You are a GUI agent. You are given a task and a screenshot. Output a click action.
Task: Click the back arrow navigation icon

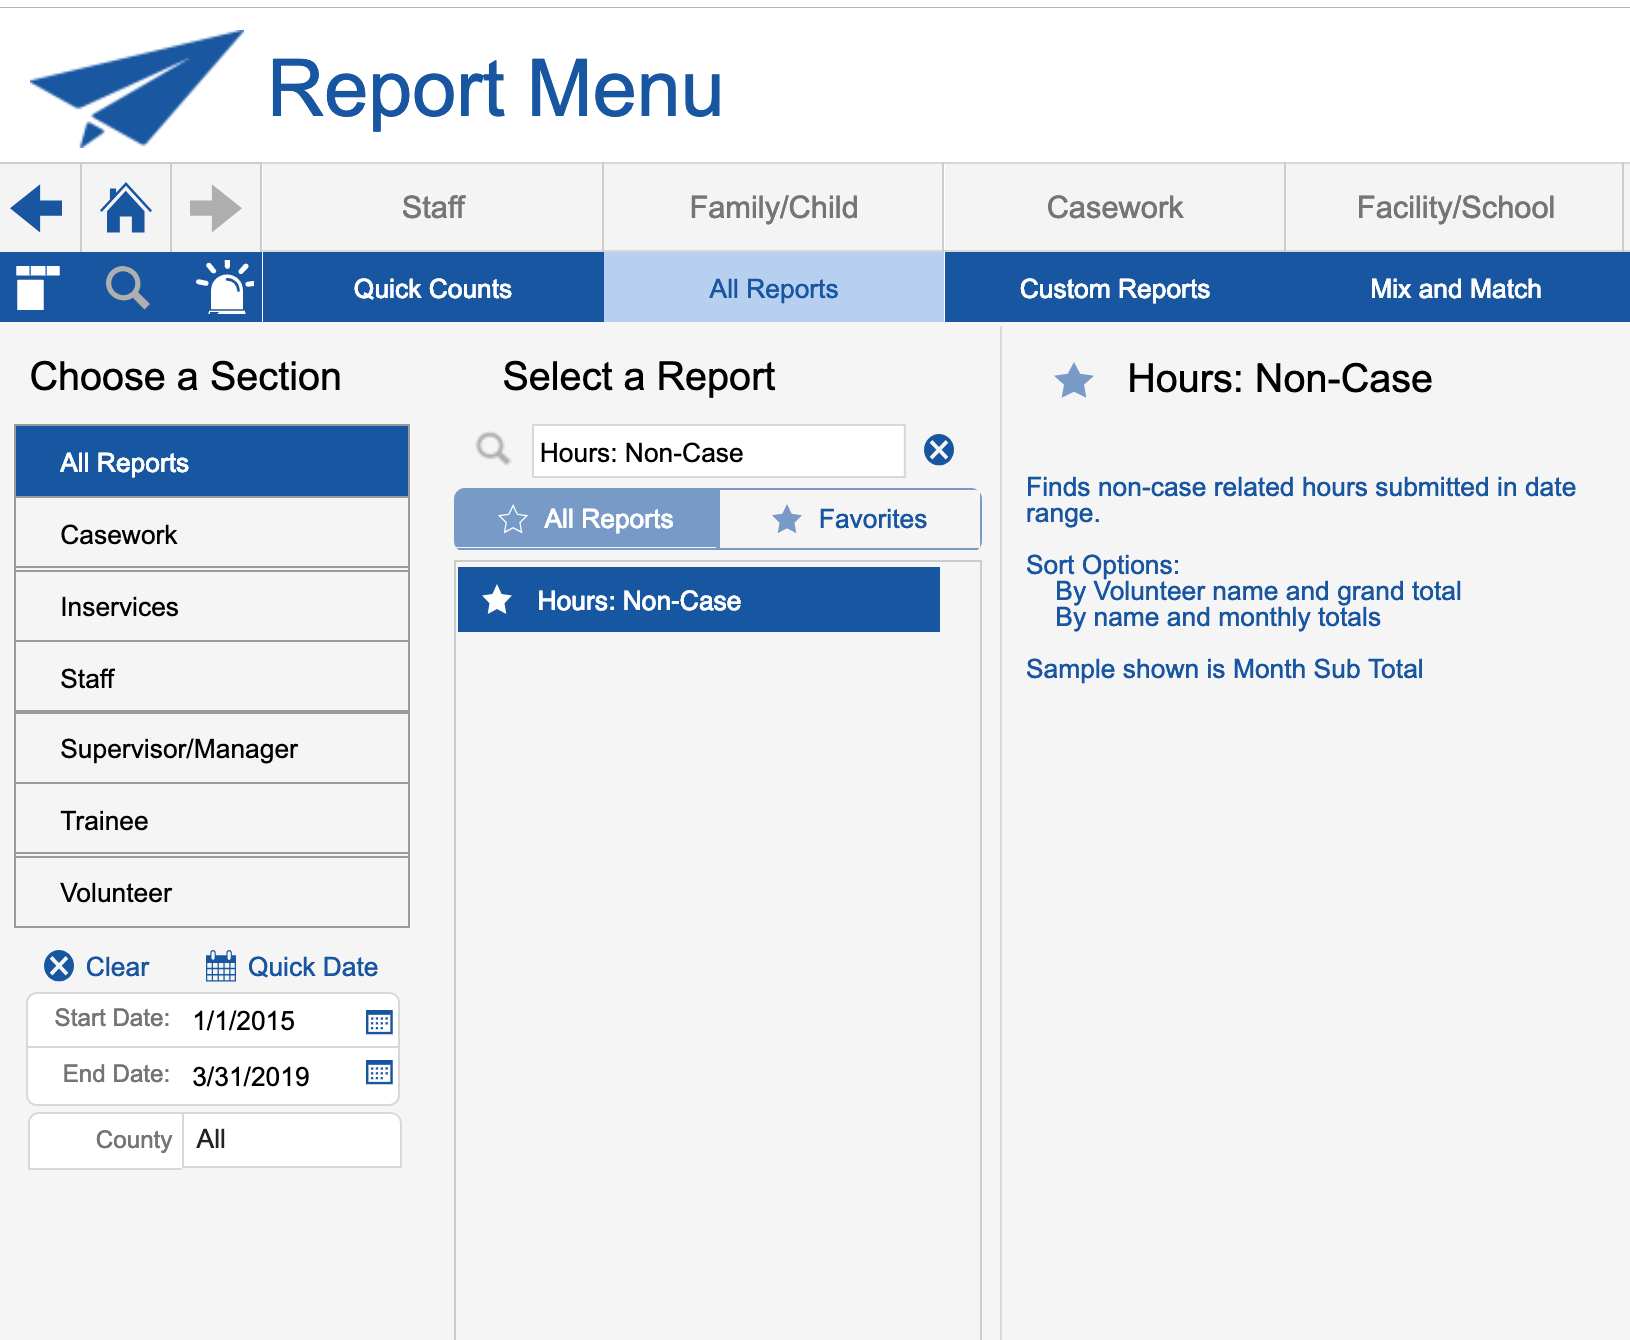click(x=37, y=208)
